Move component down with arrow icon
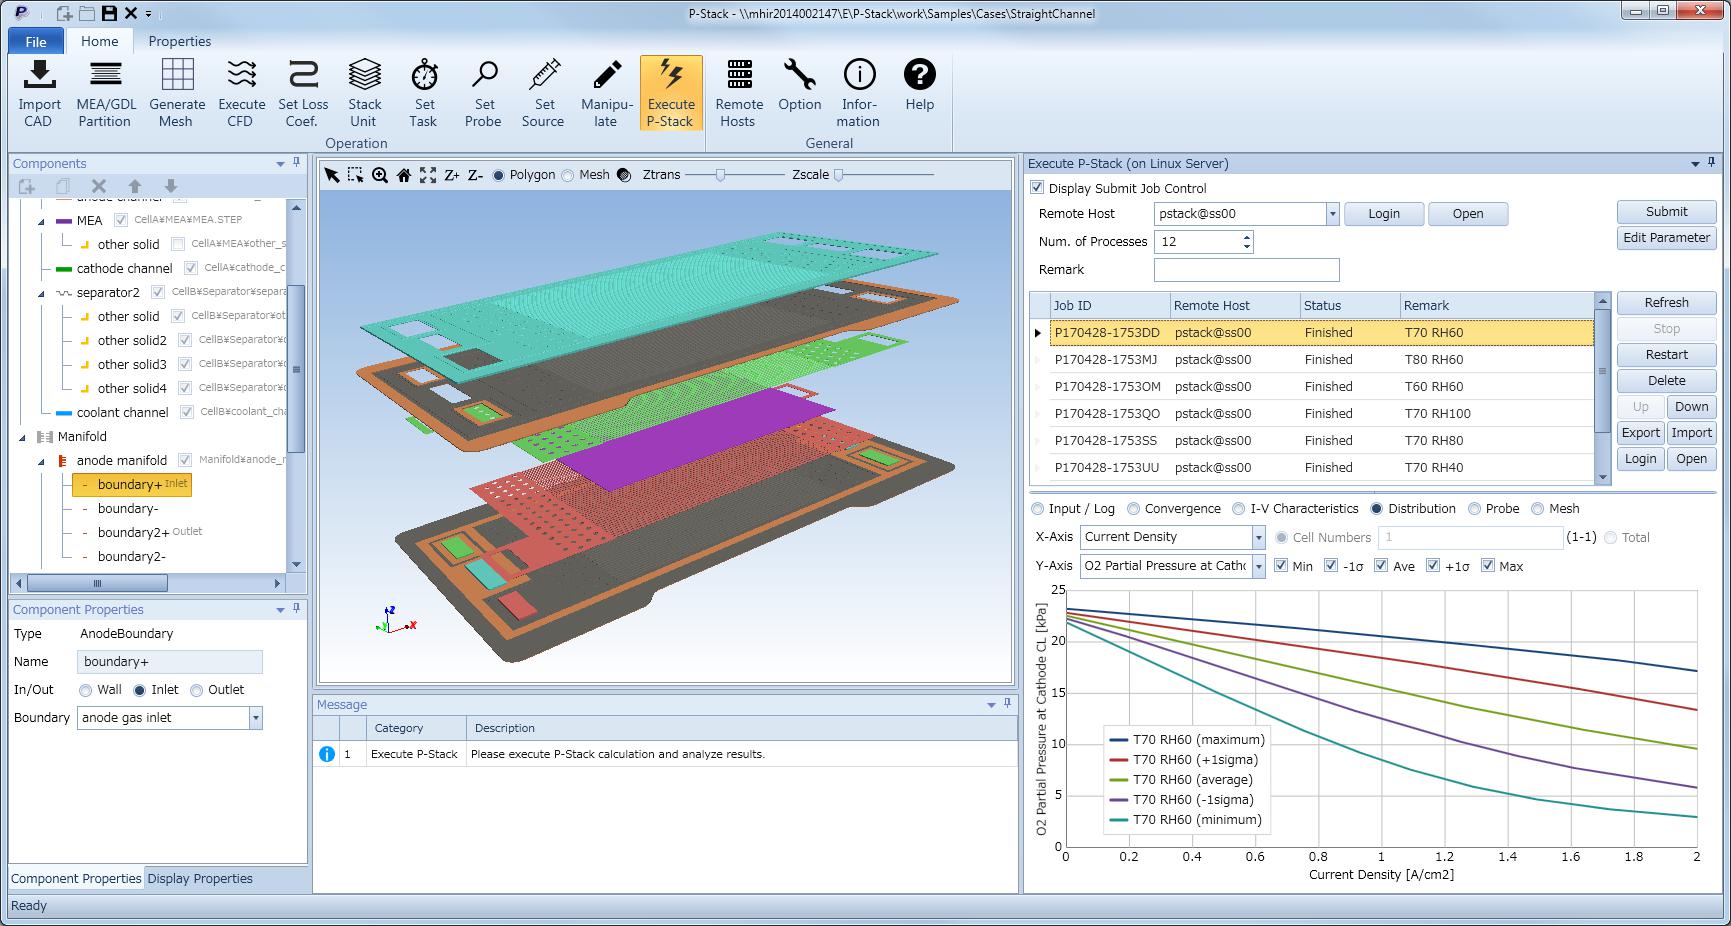The width and height of the screenshot is (1731, 926). click(171, 186)
